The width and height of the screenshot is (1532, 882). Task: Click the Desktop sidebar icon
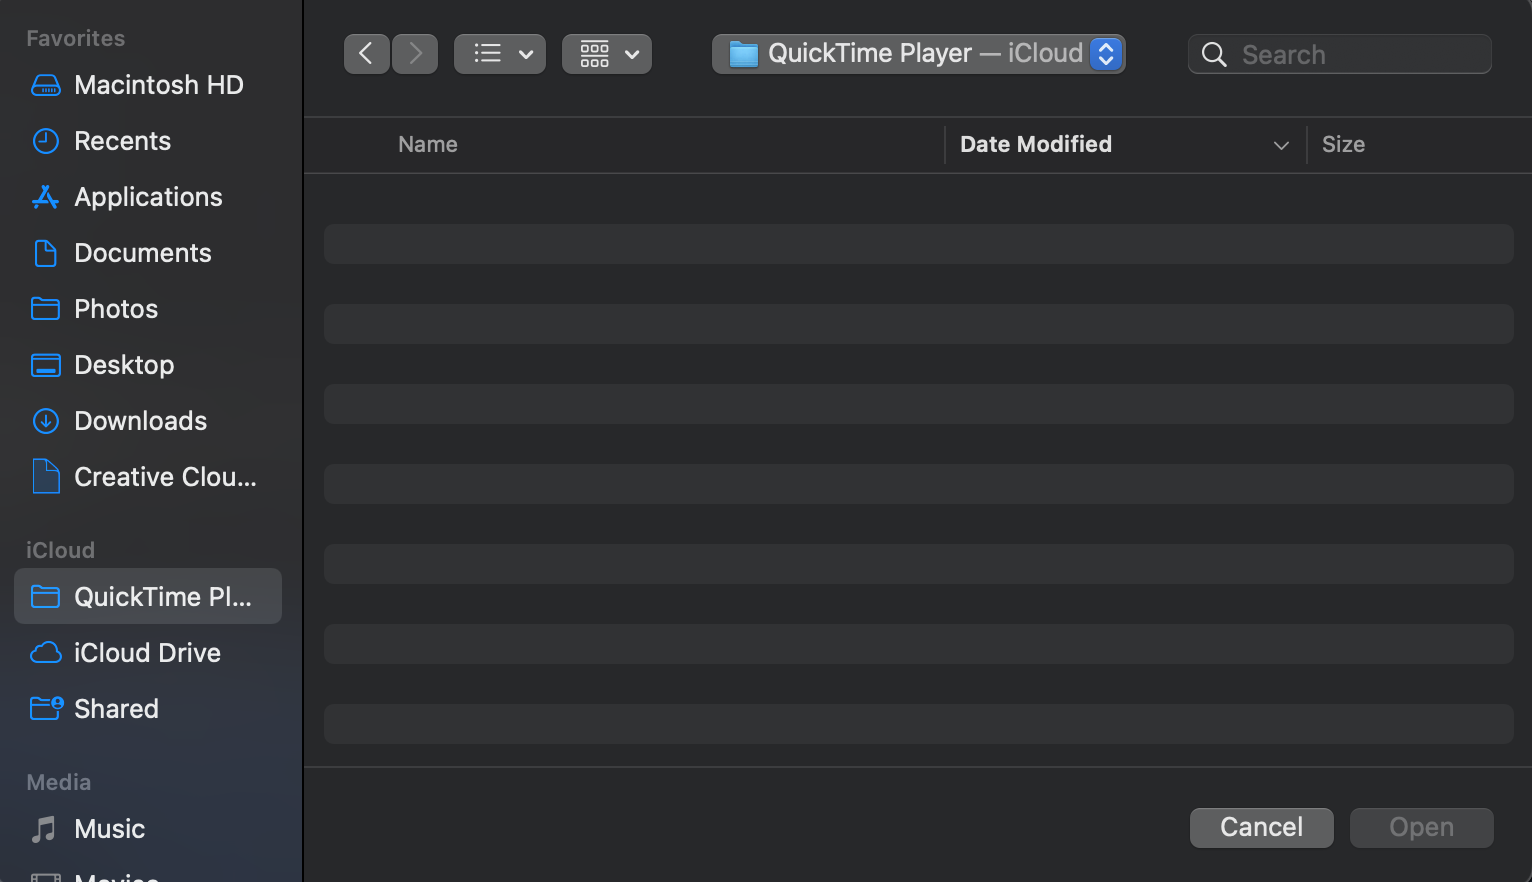click(46, 365)
